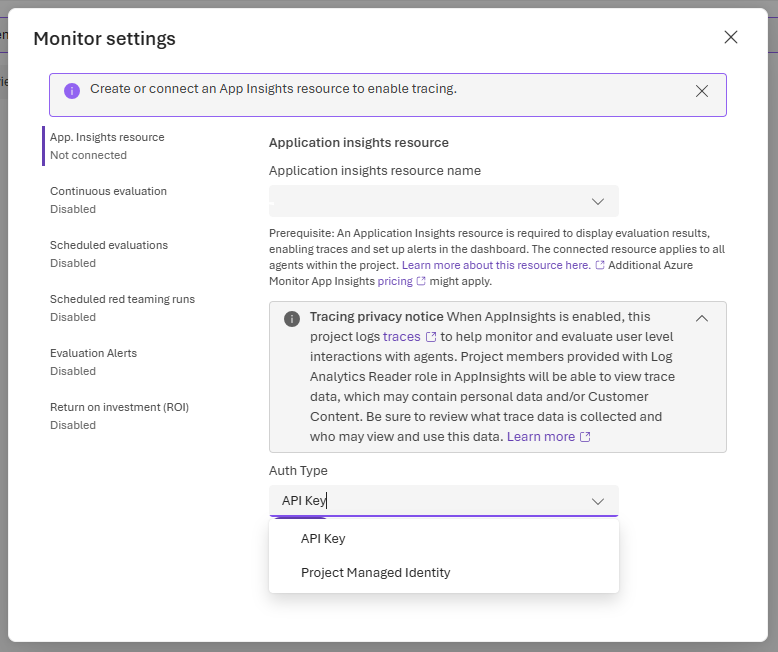This screenshot has height=652, width=778.
Task: Click into the Auth Type combo box
Action: coord(444,501)
